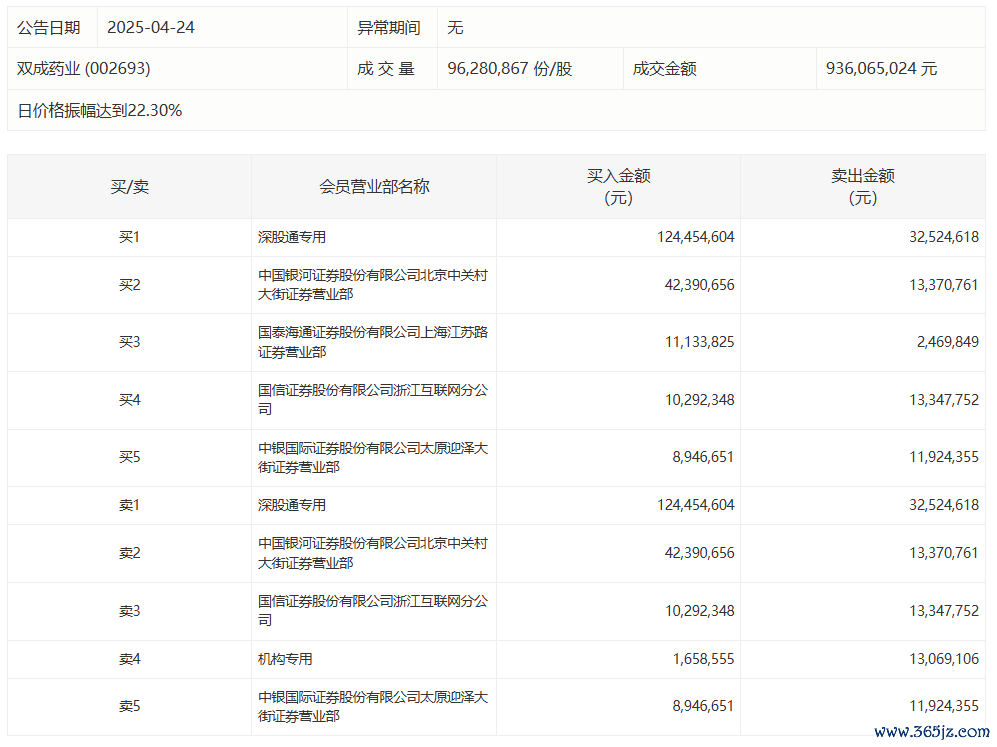This screenshot has width=997, height=747.
Task: Select 124,454,604 in the 卖1 row
Action: click(696, 505)
